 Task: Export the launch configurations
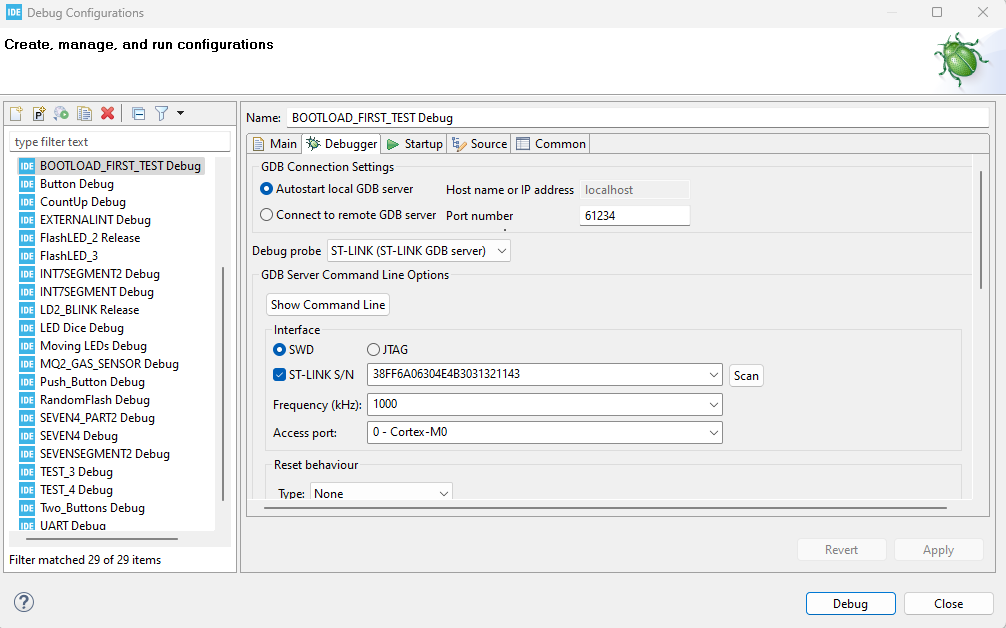click(60, 113)
